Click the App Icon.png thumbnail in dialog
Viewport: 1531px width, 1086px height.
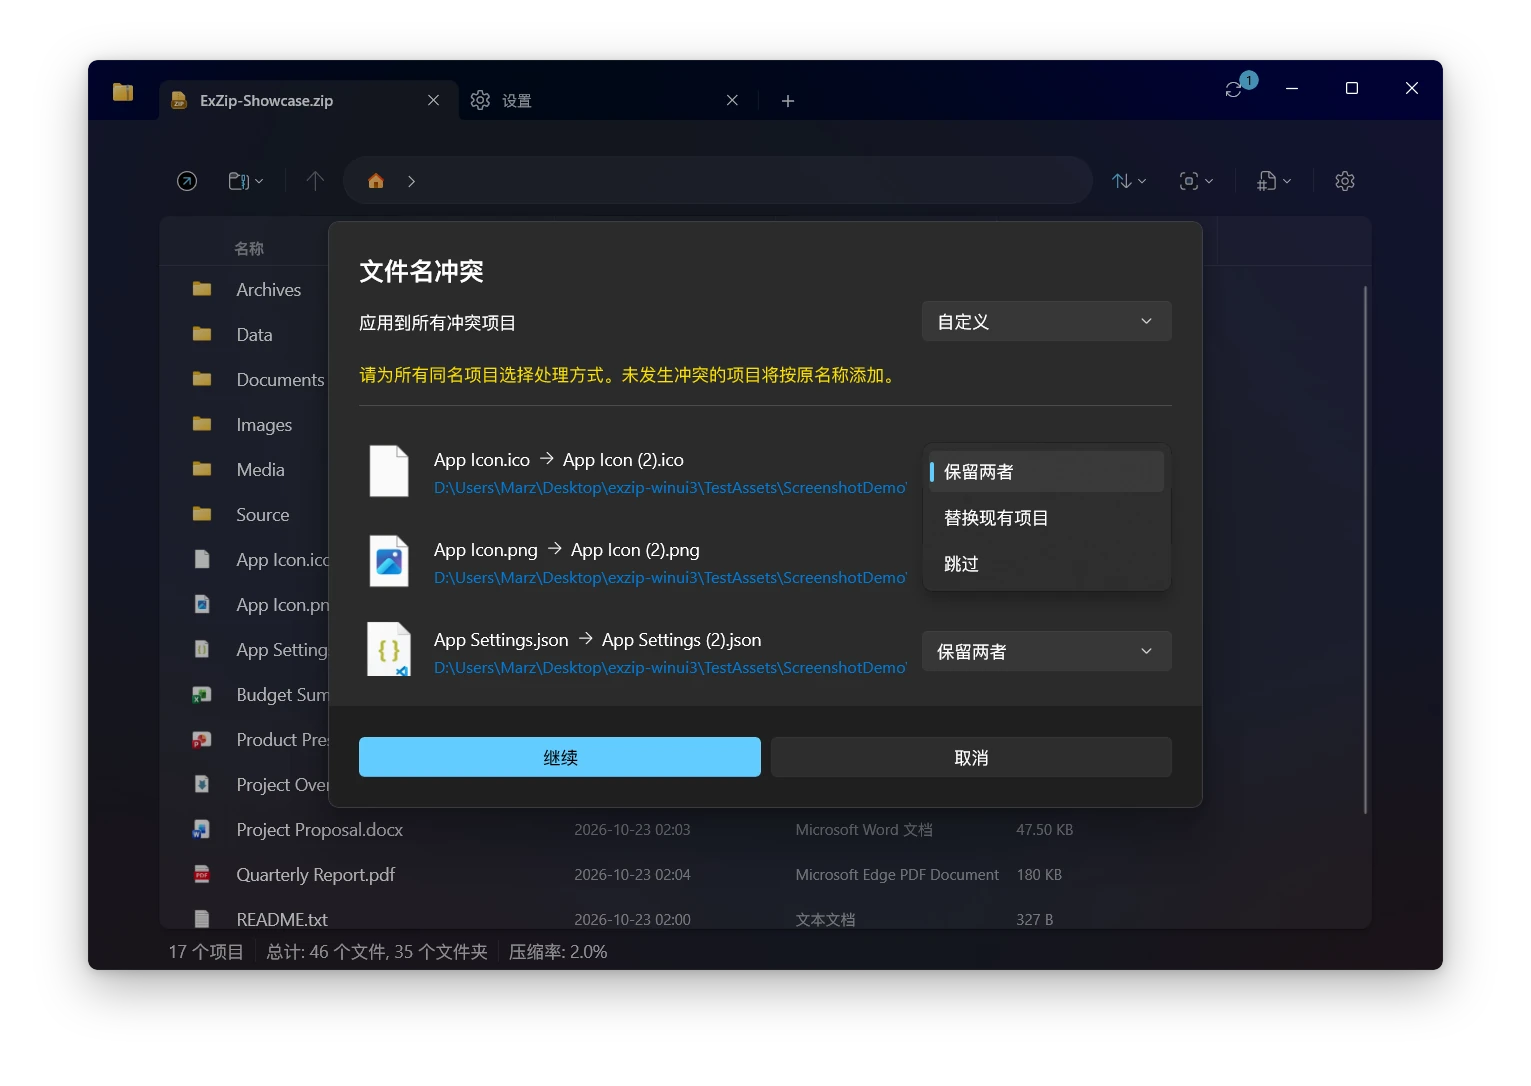coord(389,561)
